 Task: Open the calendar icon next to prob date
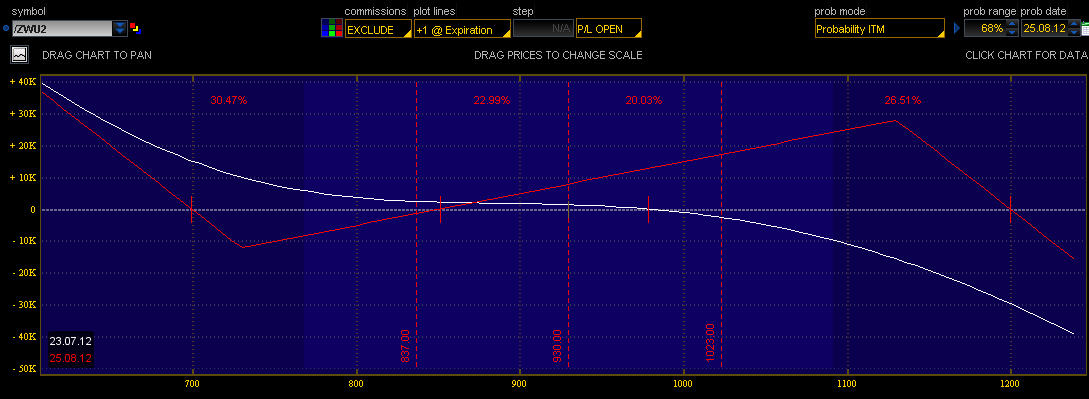pos(1085,29)
